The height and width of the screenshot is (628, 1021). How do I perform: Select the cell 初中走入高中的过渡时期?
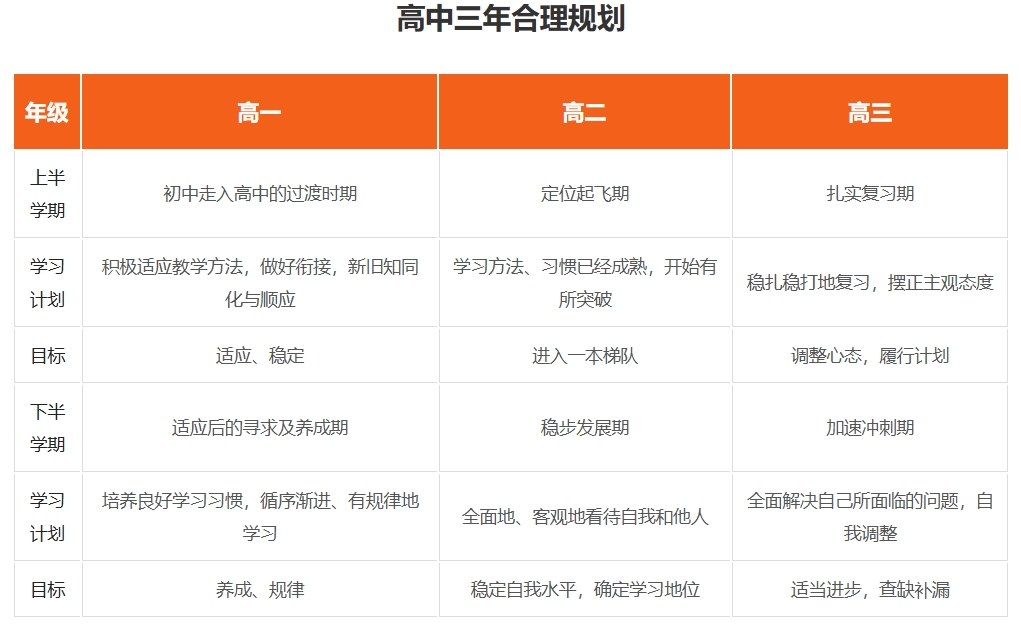(x=258, y=194)
